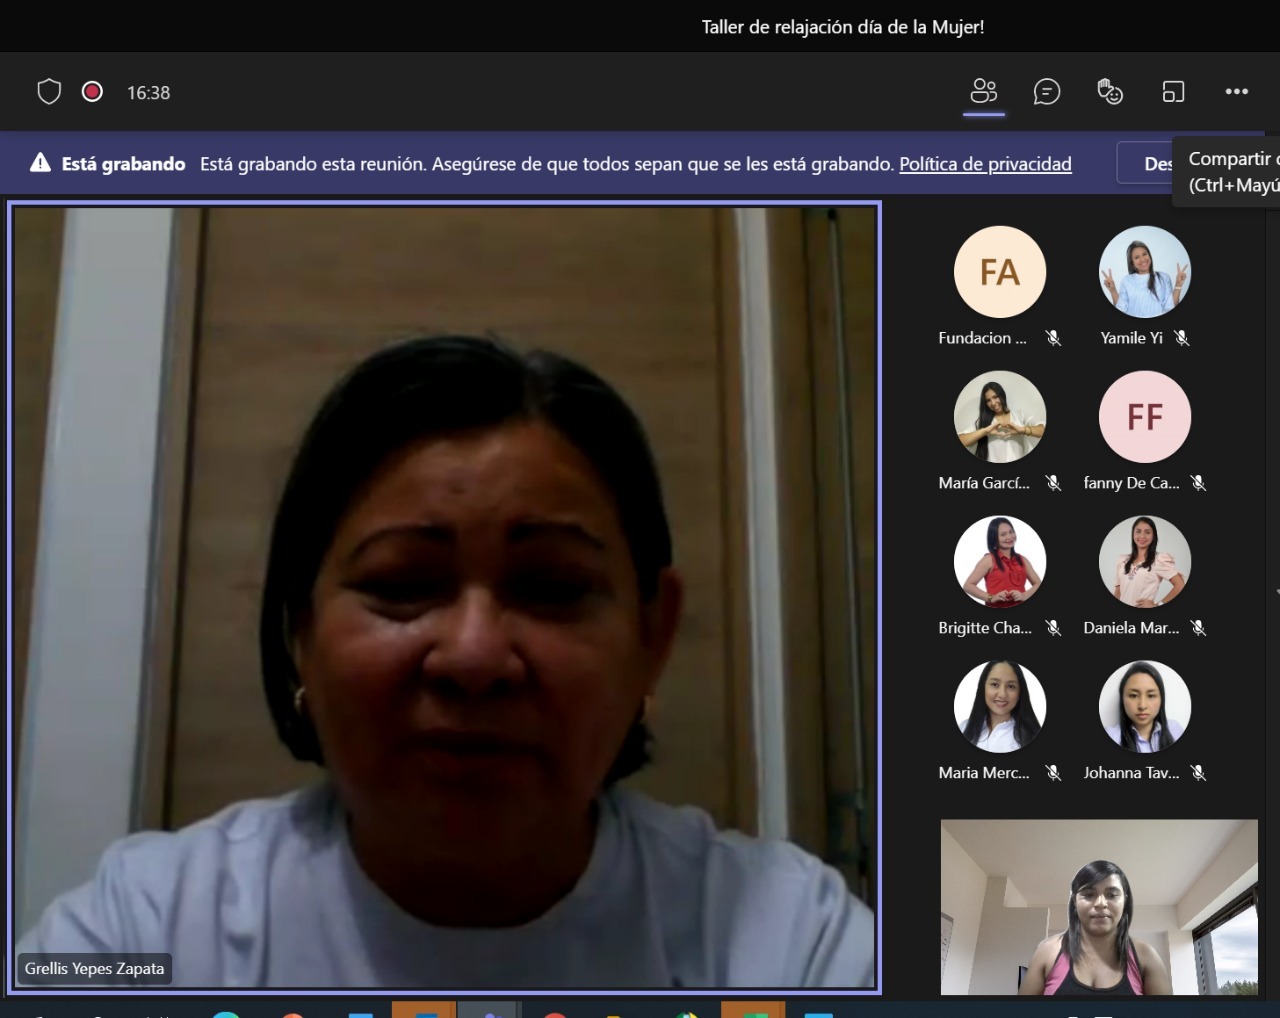Click the self-view camera thumbnail
The width and height of the screenshot is (1280, 1018).
(x=1099, y=907)
